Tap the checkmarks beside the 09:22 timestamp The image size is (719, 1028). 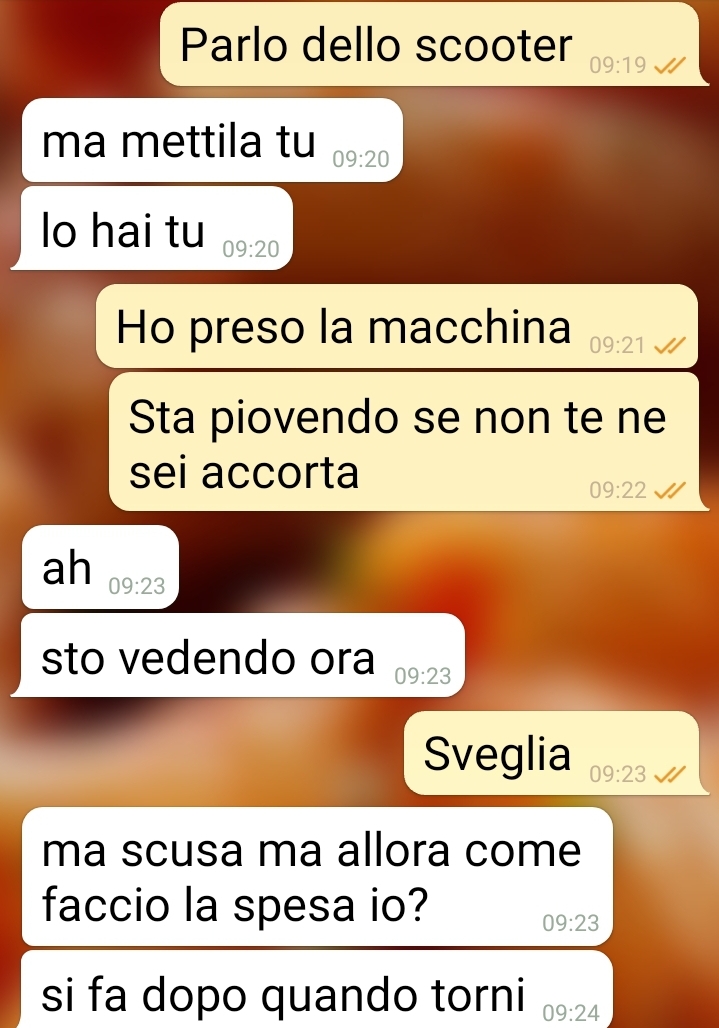[670, 490]
